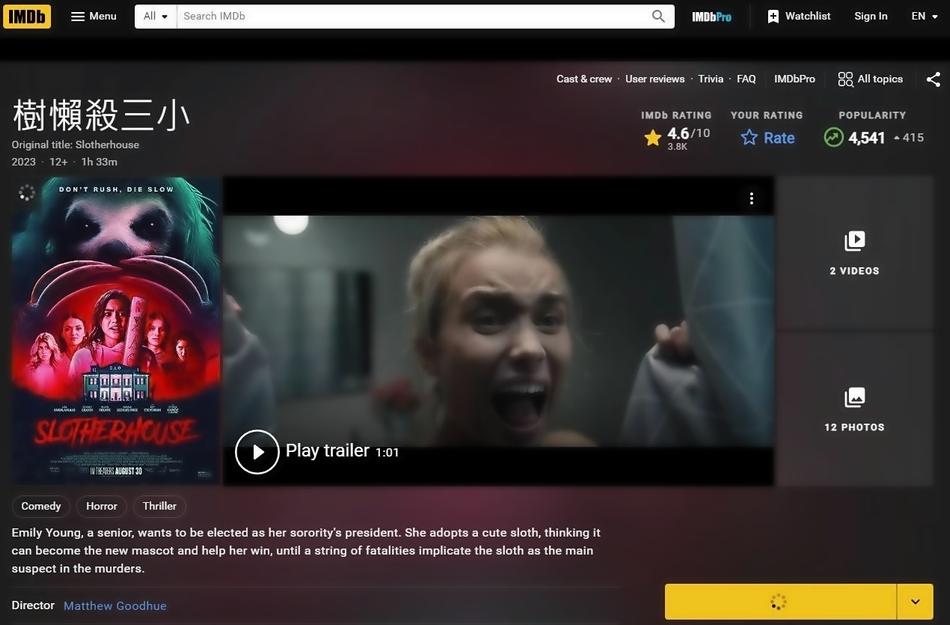The height and width of the screenshot is (625, 950).
Task: Click the 2023 release year link
Action: click(x=24, y=162)
